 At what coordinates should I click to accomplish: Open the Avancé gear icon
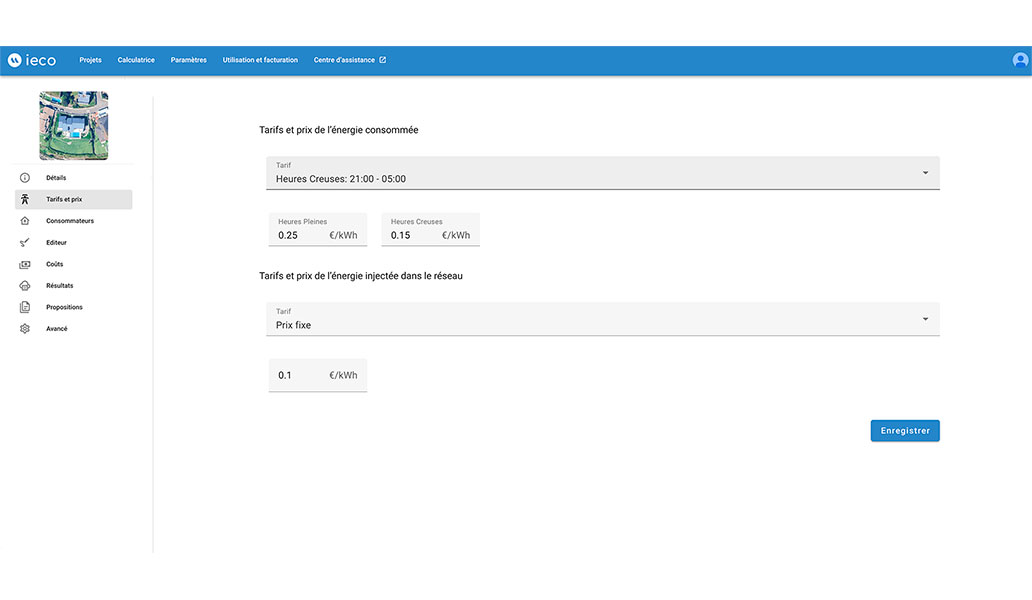pyautogui.click(x=25, y=329)
